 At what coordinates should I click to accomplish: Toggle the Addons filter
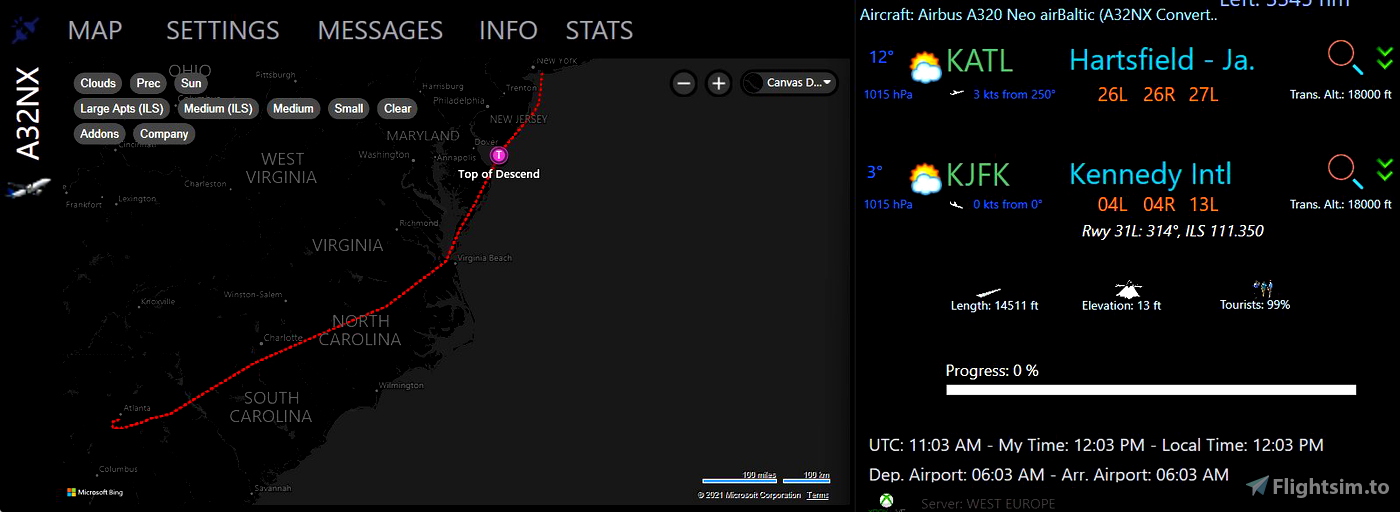pyautogui.click(x=100, y=133)
